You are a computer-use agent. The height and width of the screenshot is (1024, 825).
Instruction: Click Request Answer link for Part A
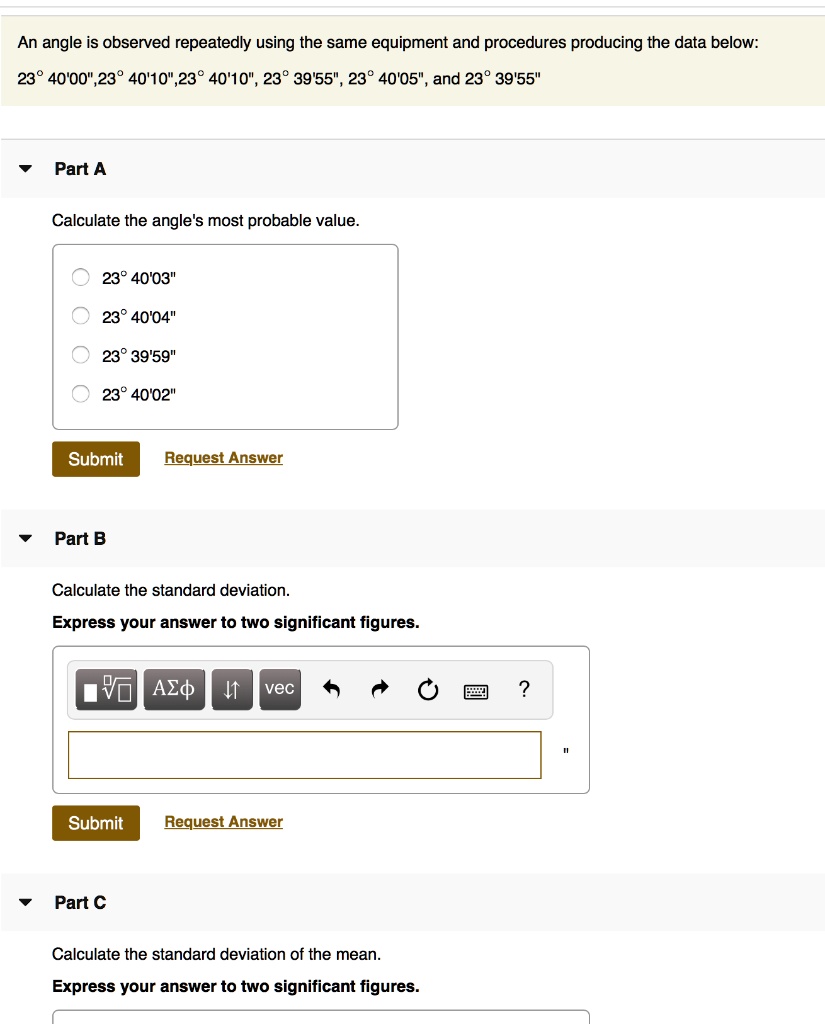pos(223,458)
